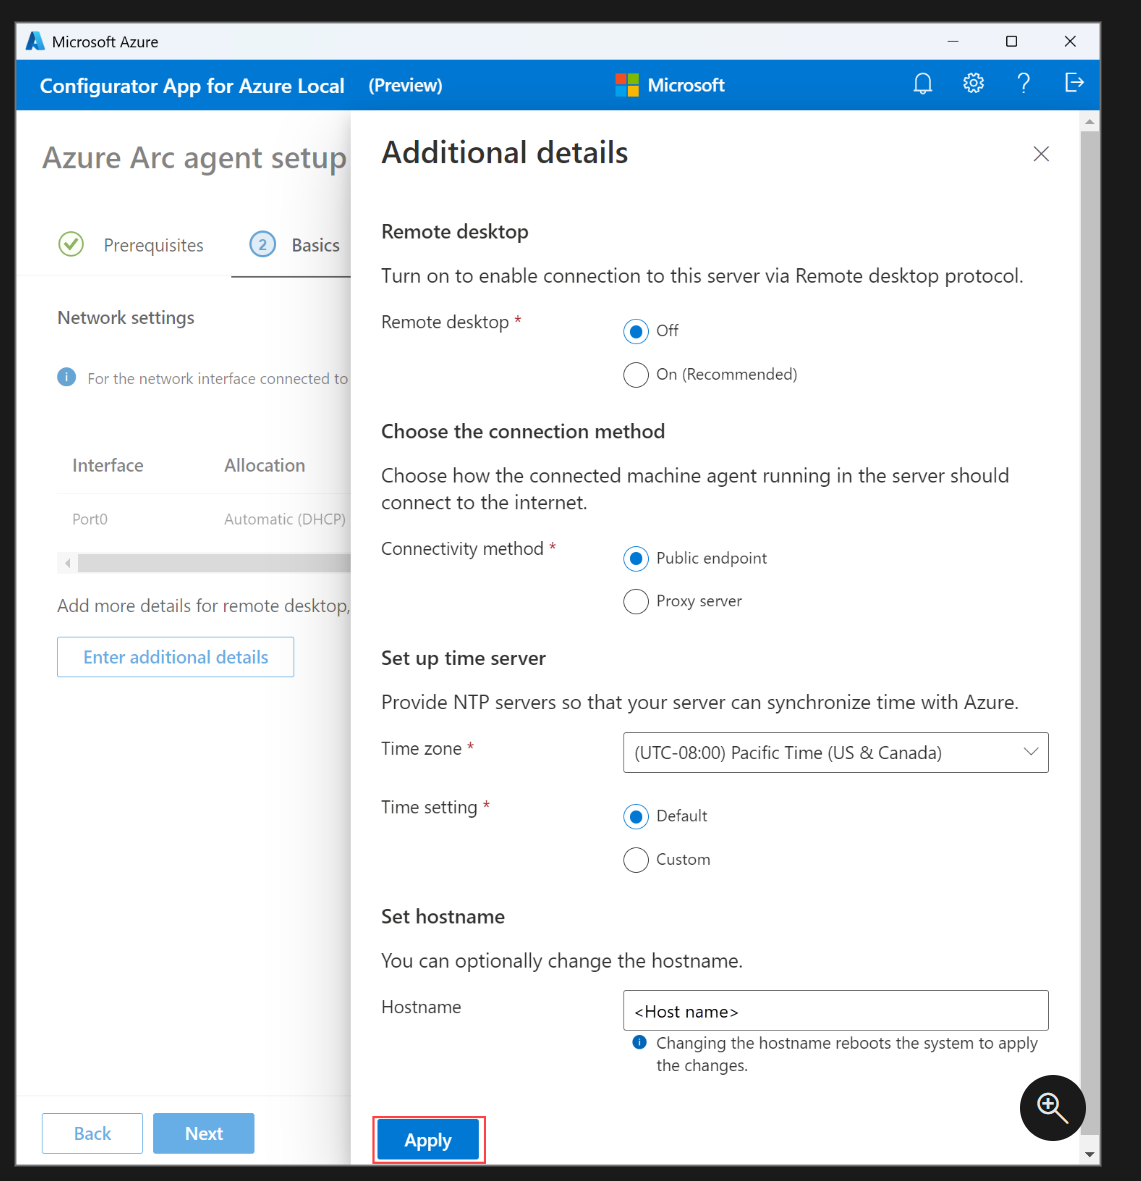Click the network settings info icon
The height and width of the screenshot is (1181, 1141).
tap(66, 377)
